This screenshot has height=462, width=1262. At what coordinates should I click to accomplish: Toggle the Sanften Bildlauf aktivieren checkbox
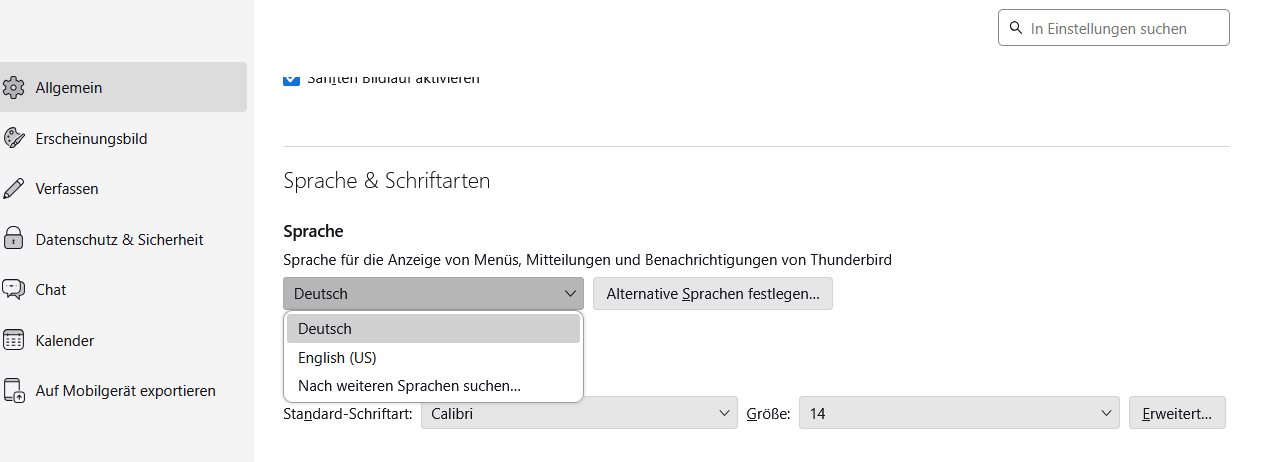click(x=292, y=78)
